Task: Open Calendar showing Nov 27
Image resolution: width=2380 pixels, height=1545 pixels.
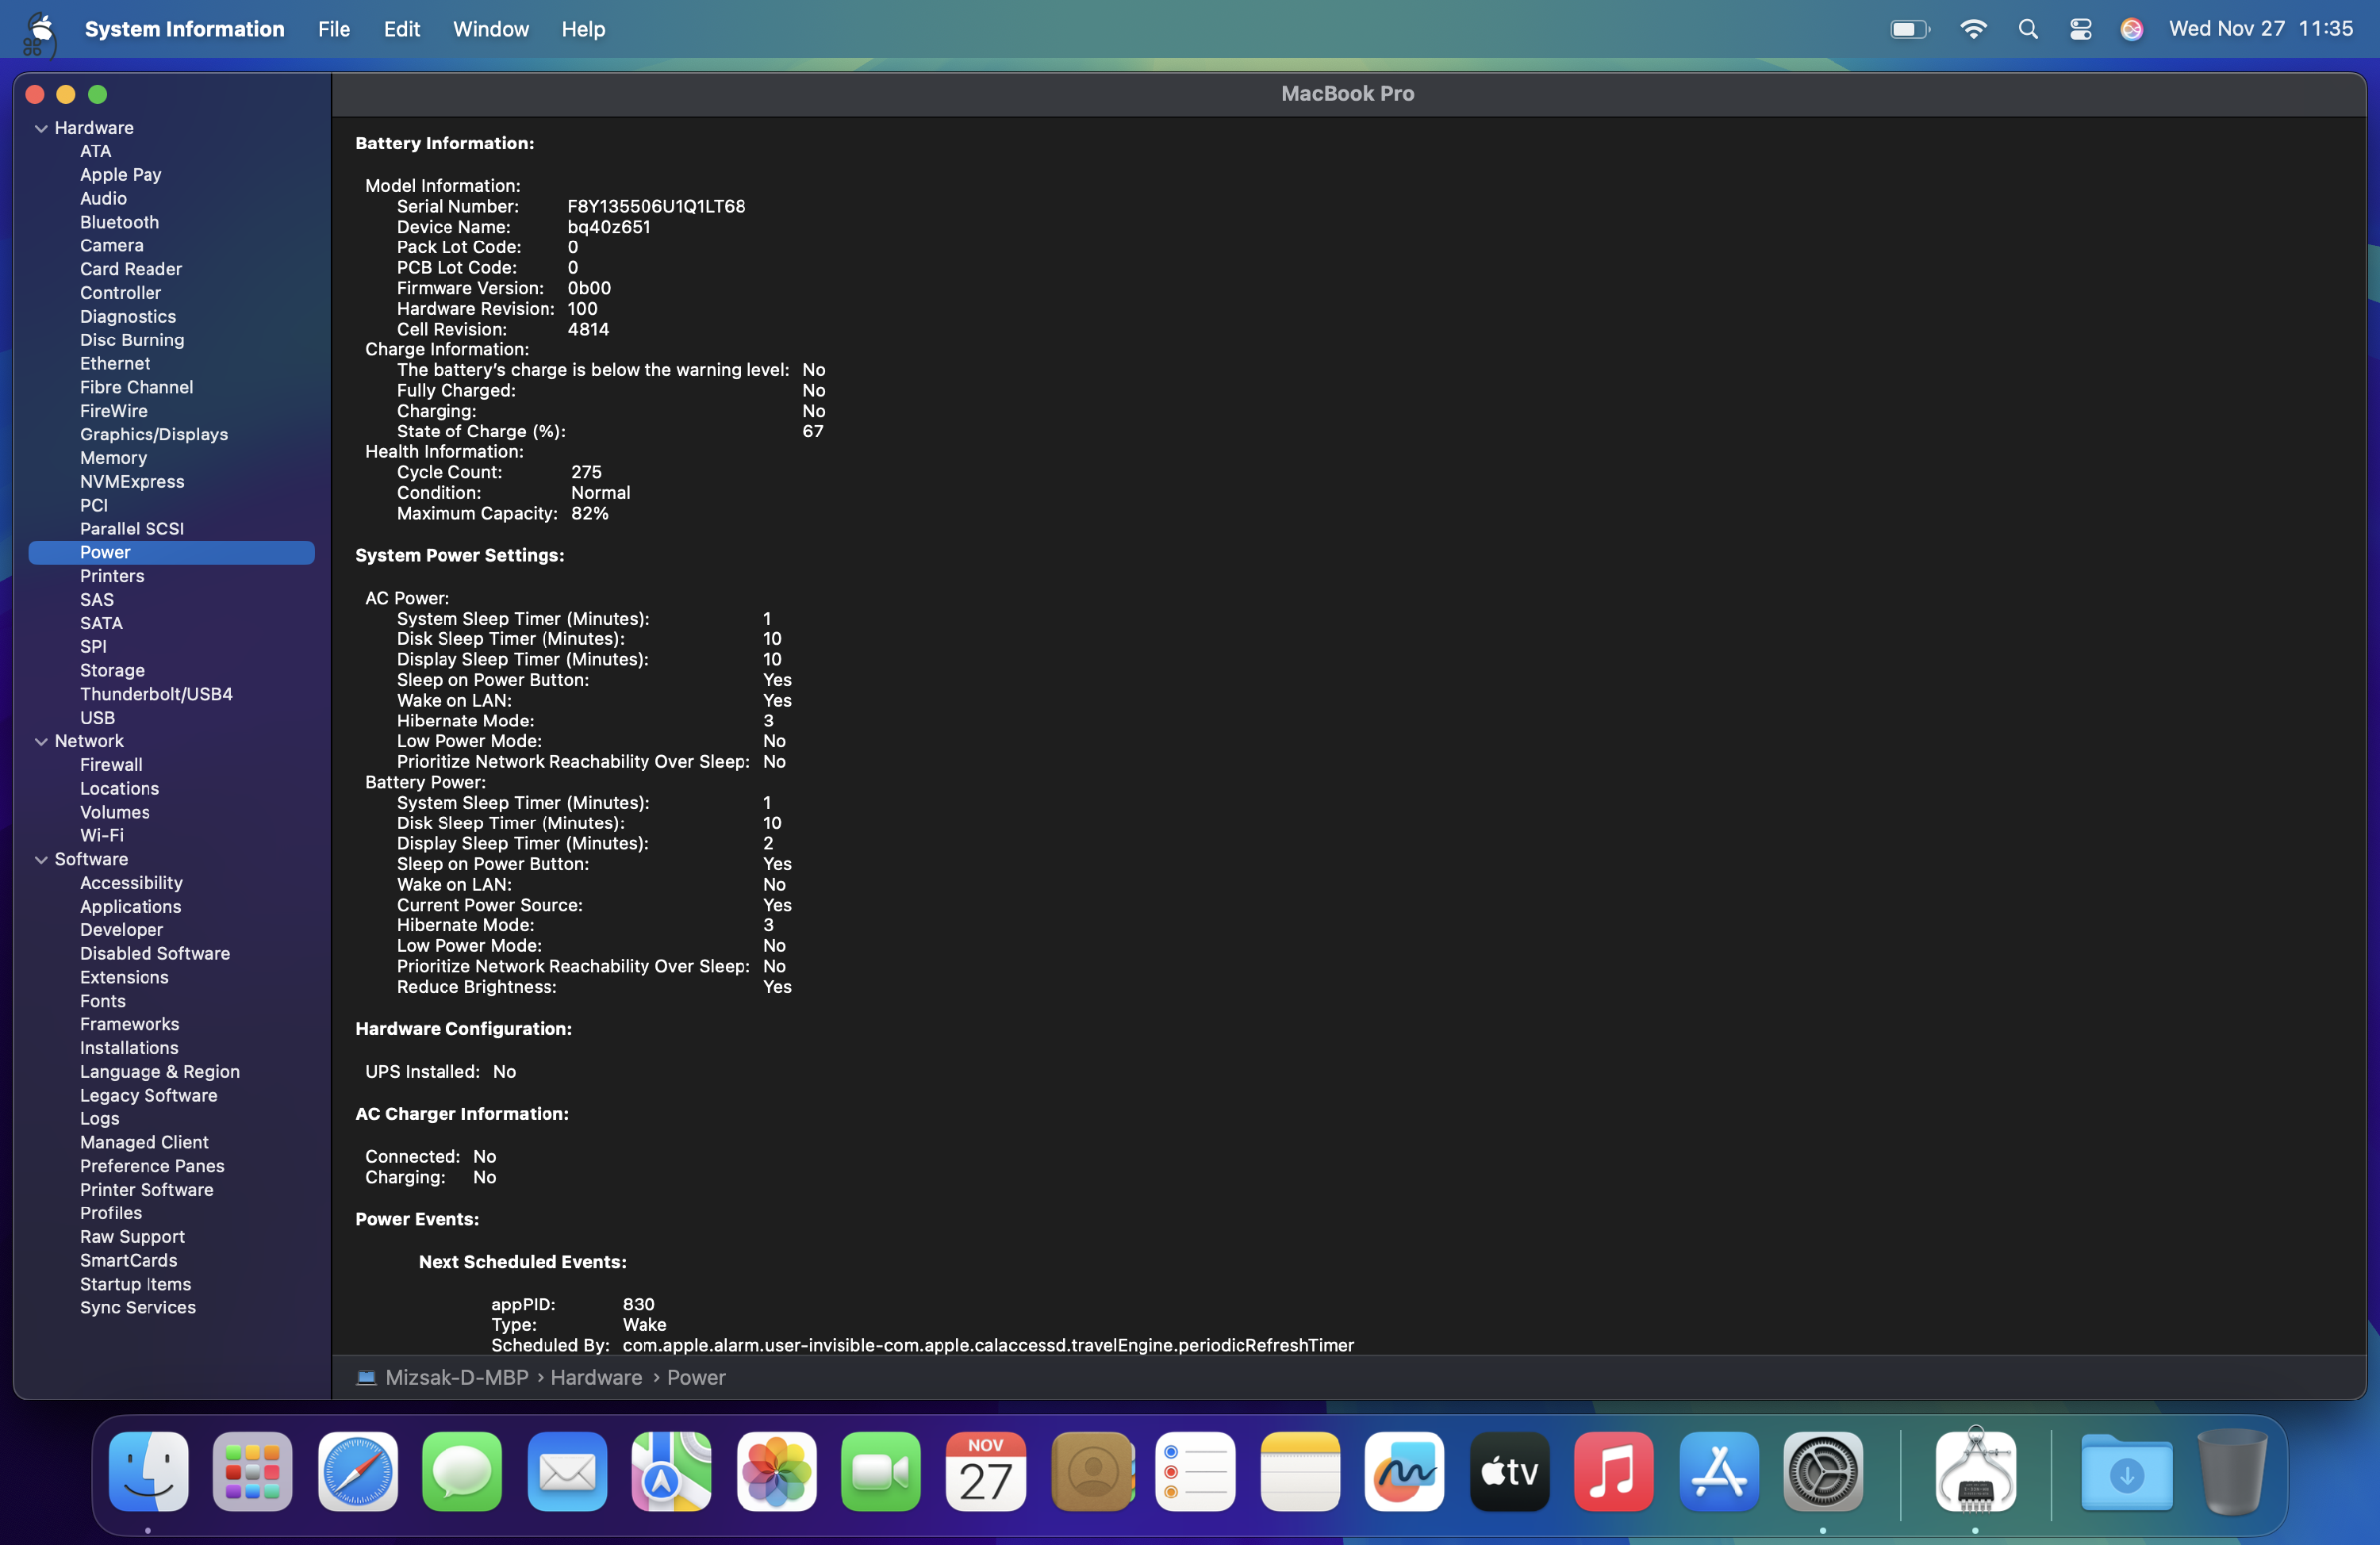Action: pos(986,1471)
